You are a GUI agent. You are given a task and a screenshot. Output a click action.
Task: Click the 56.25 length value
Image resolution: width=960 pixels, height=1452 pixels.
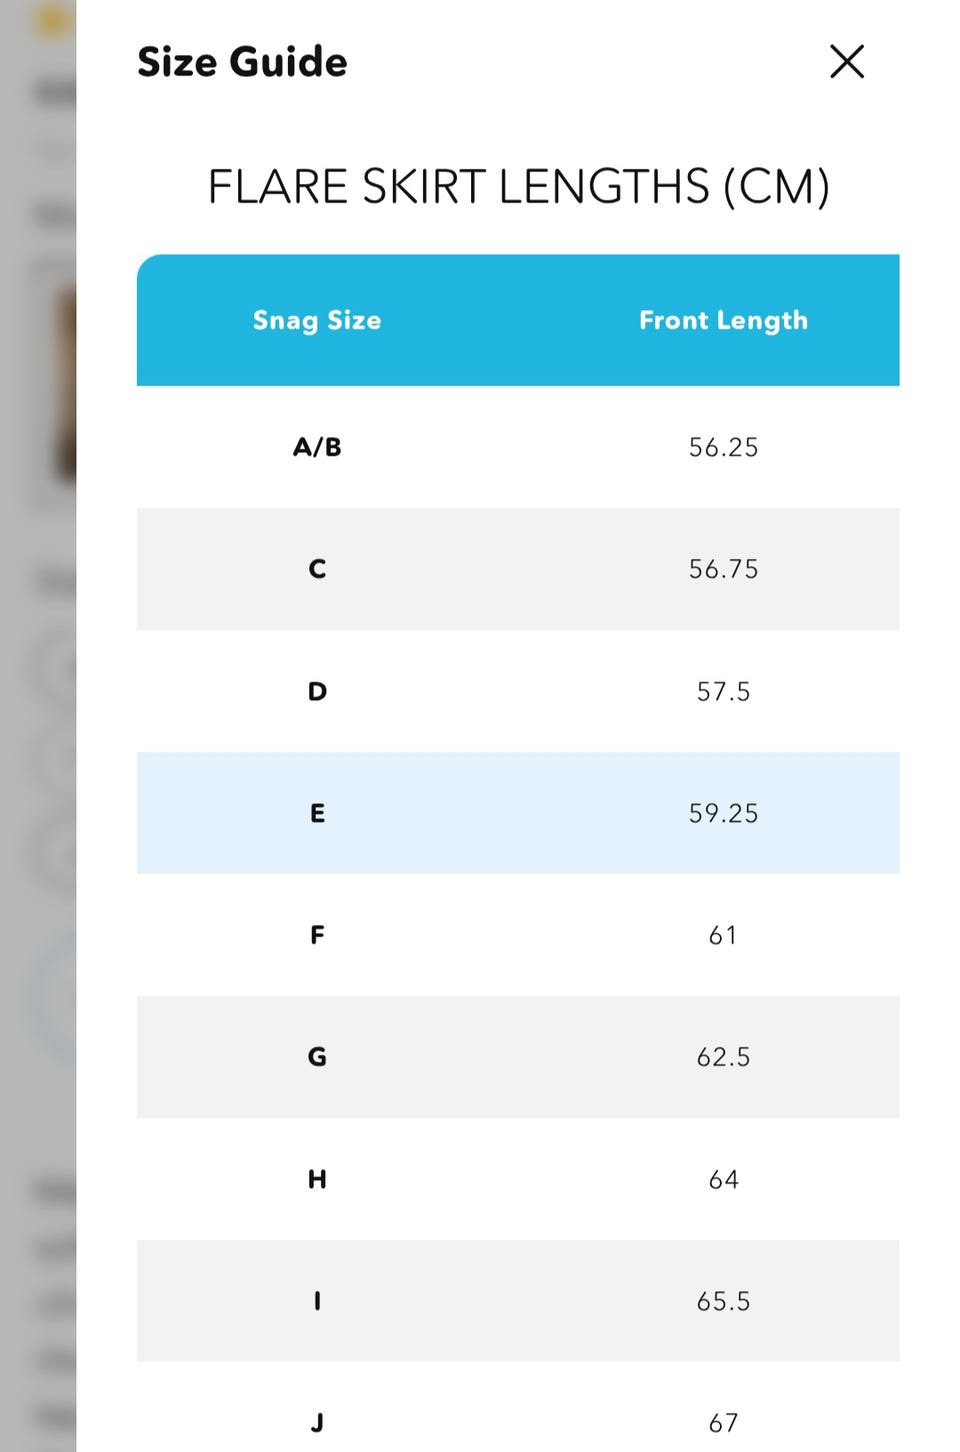pos(723,447)
